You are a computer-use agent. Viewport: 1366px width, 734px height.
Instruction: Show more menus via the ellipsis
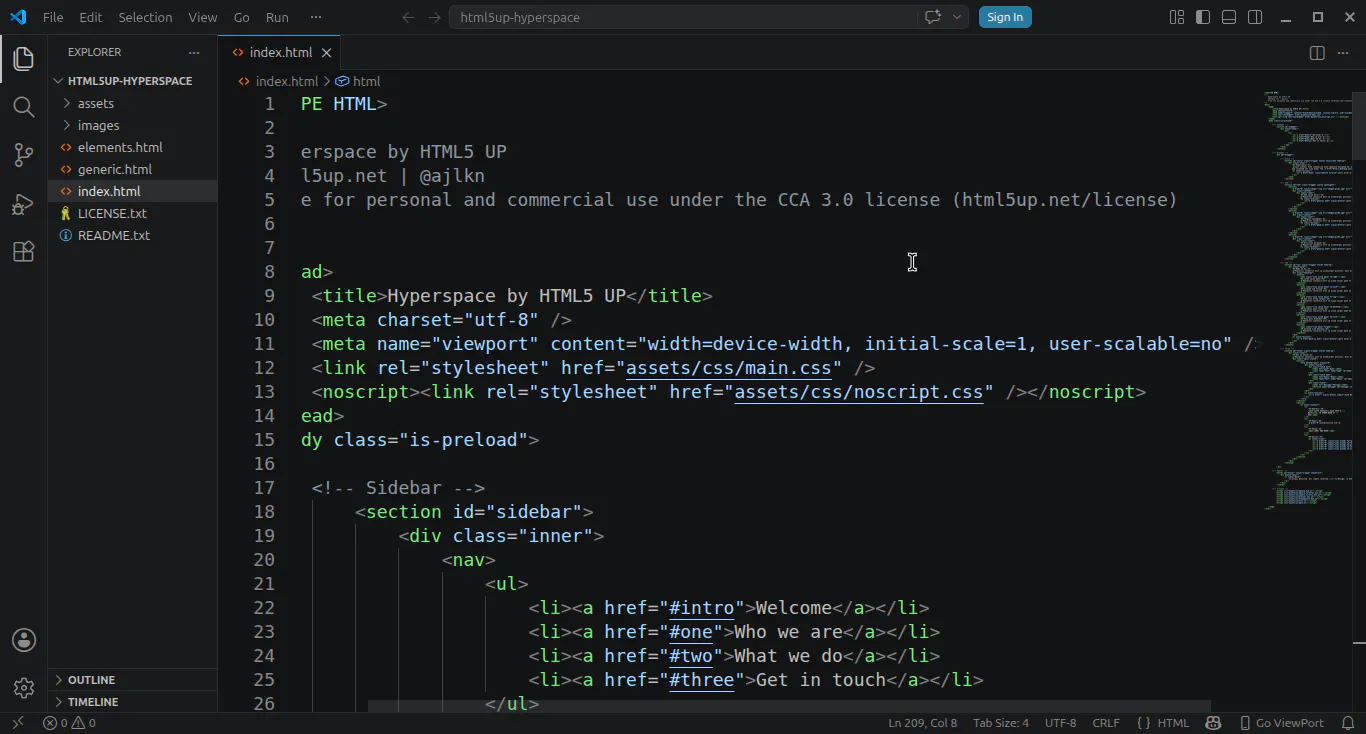click(316, 17)
